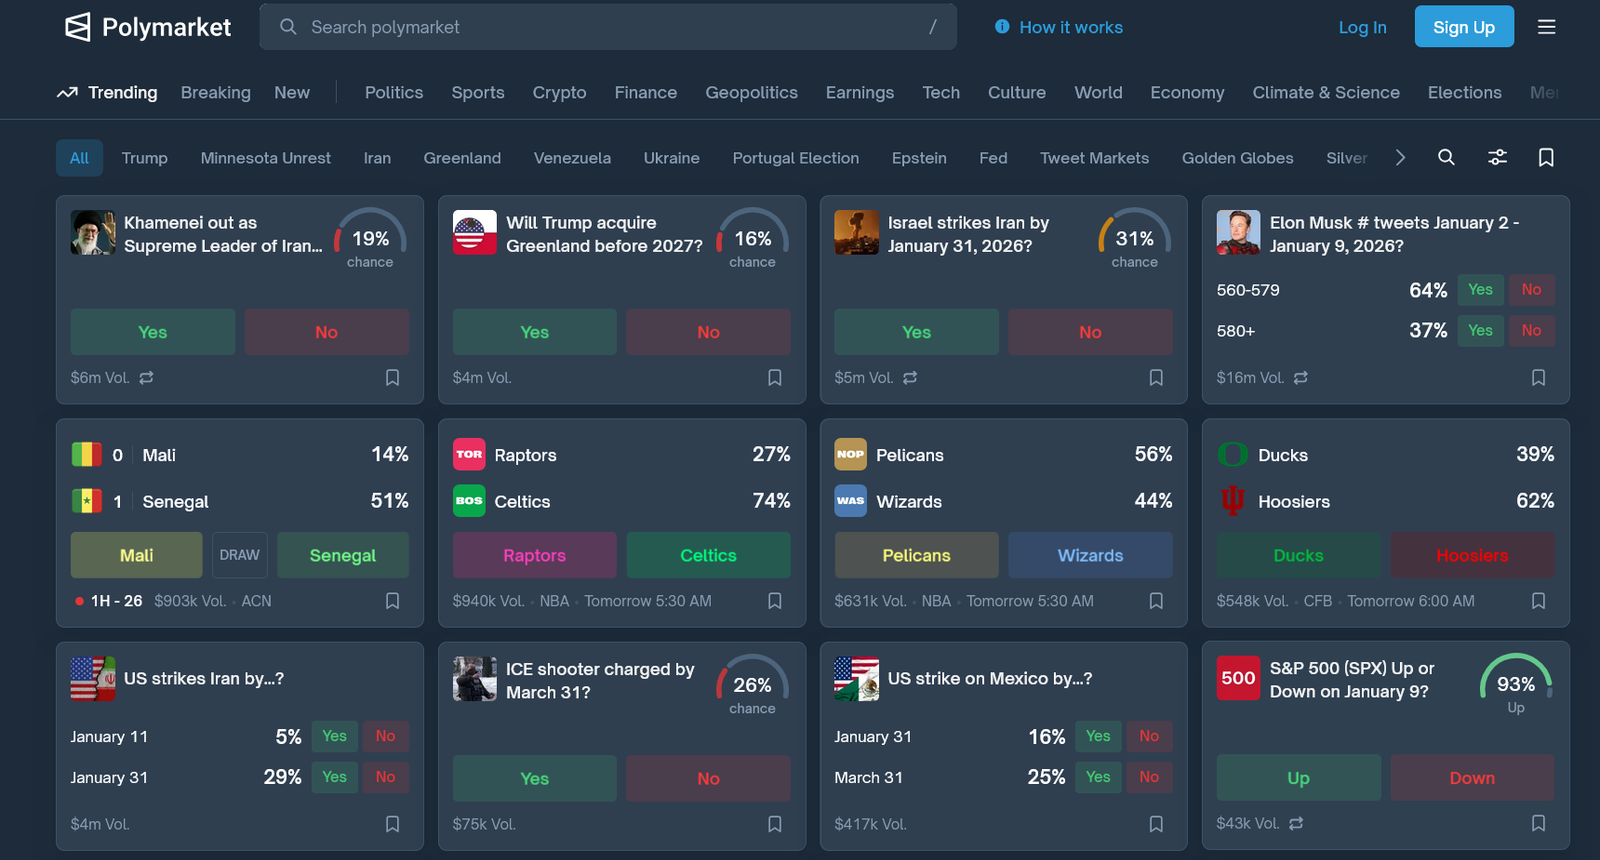
Task: Bookmark the US strike on Mexico market
Action: click(x=1156, y=824)
